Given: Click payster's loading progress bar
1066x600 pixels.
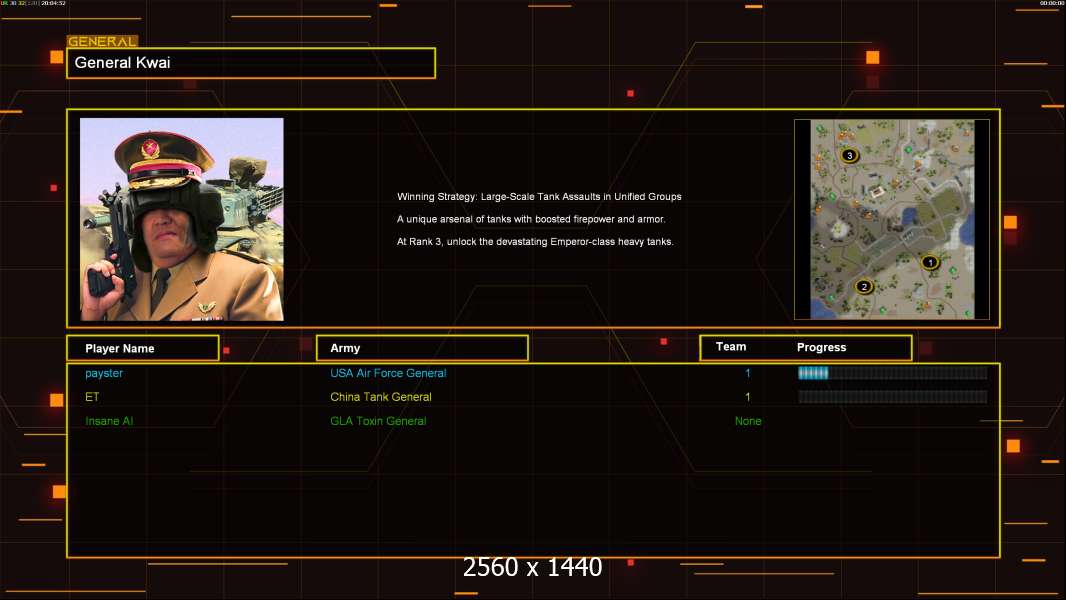Looking at the screenshot, I should tap(893, 372).
